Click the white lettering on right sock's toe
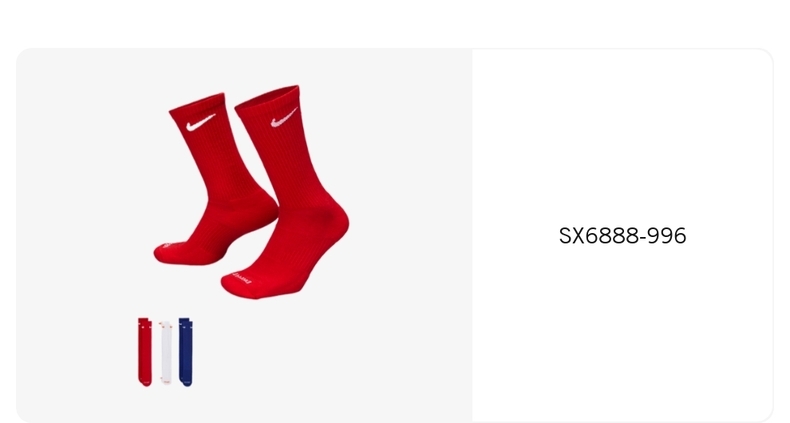The image size is (790, 423). 238,278
